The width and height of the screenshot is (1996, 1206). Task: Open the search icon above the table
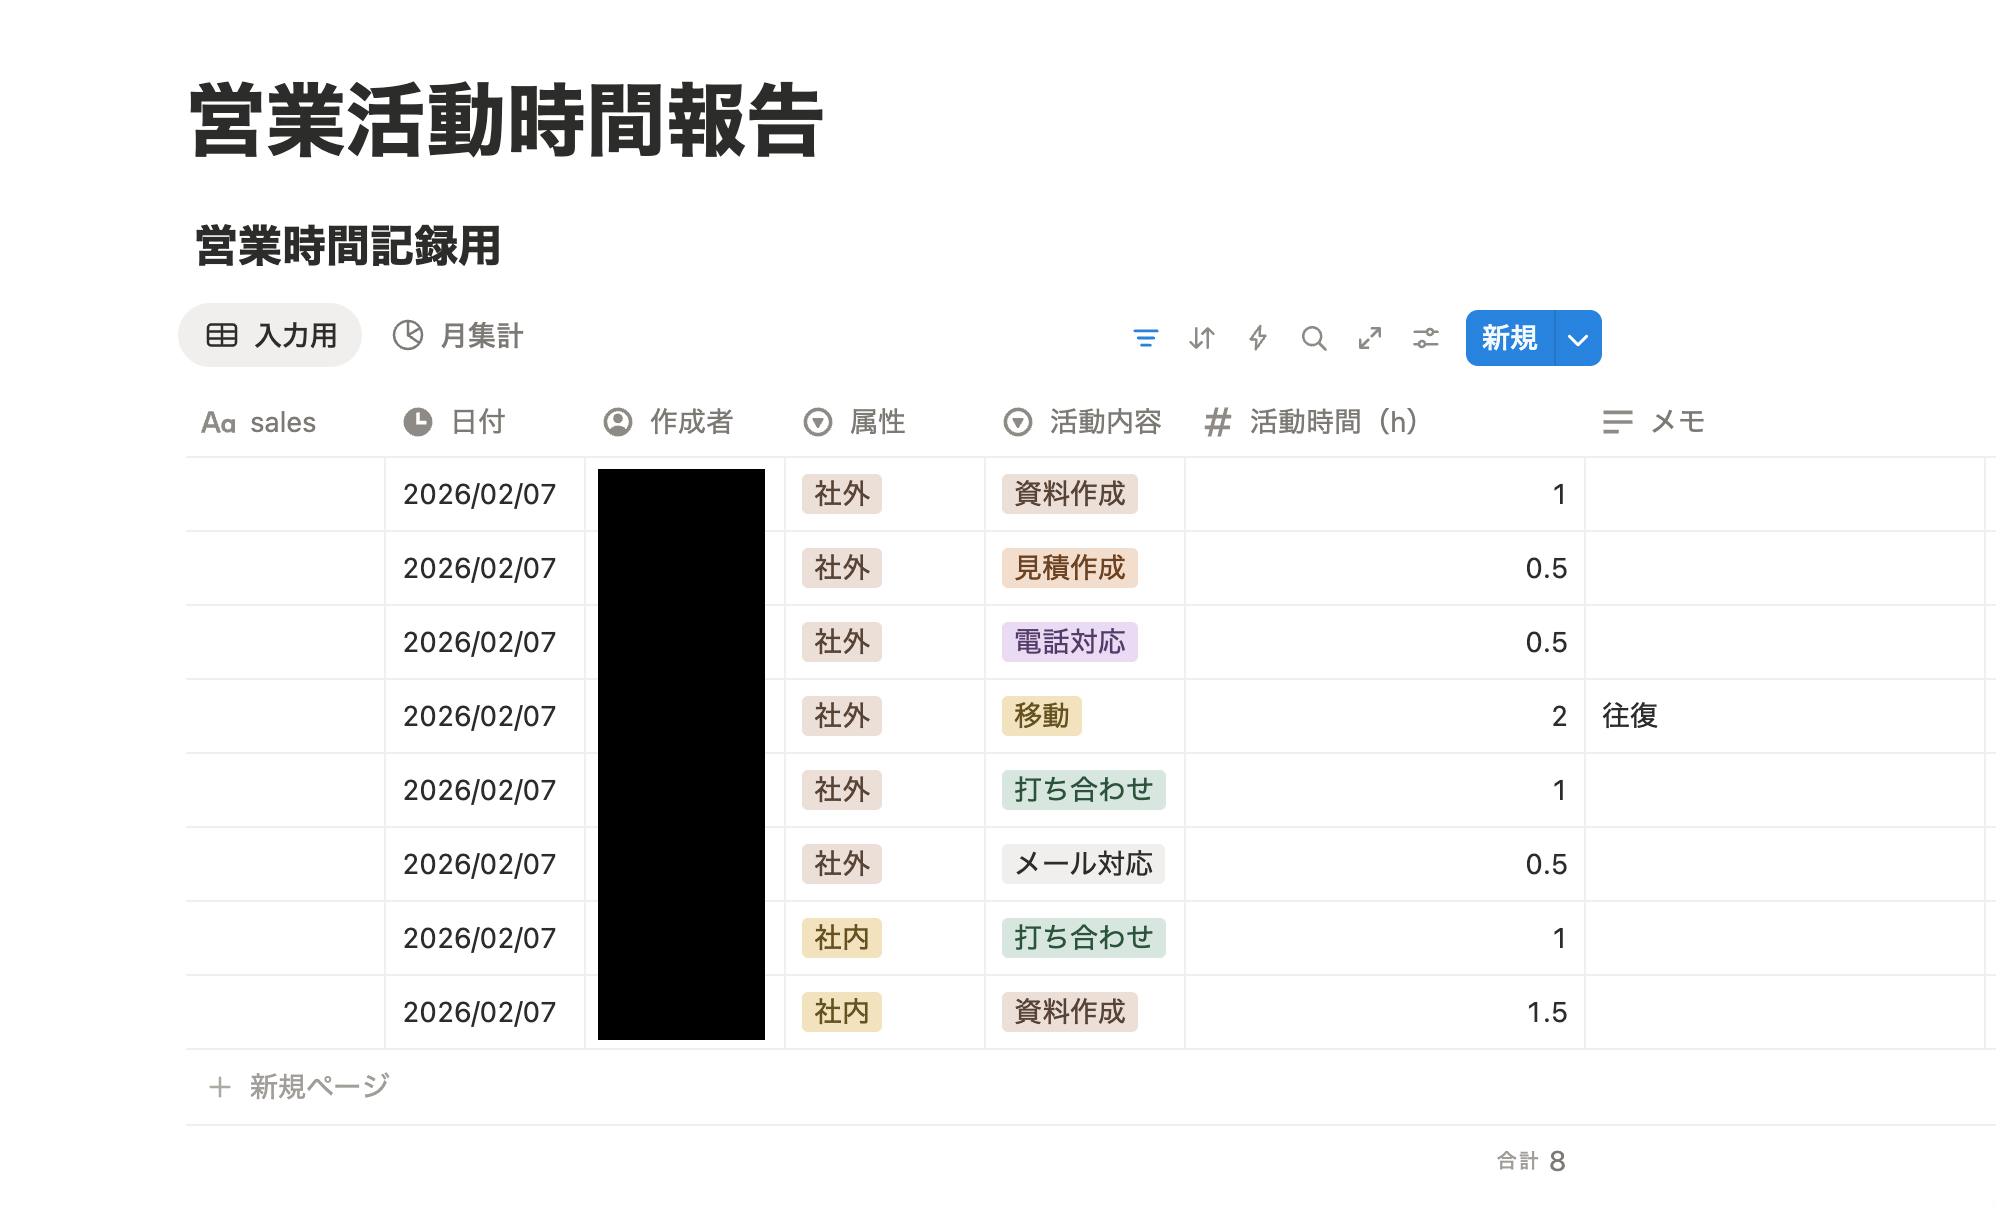[1315, 339]
